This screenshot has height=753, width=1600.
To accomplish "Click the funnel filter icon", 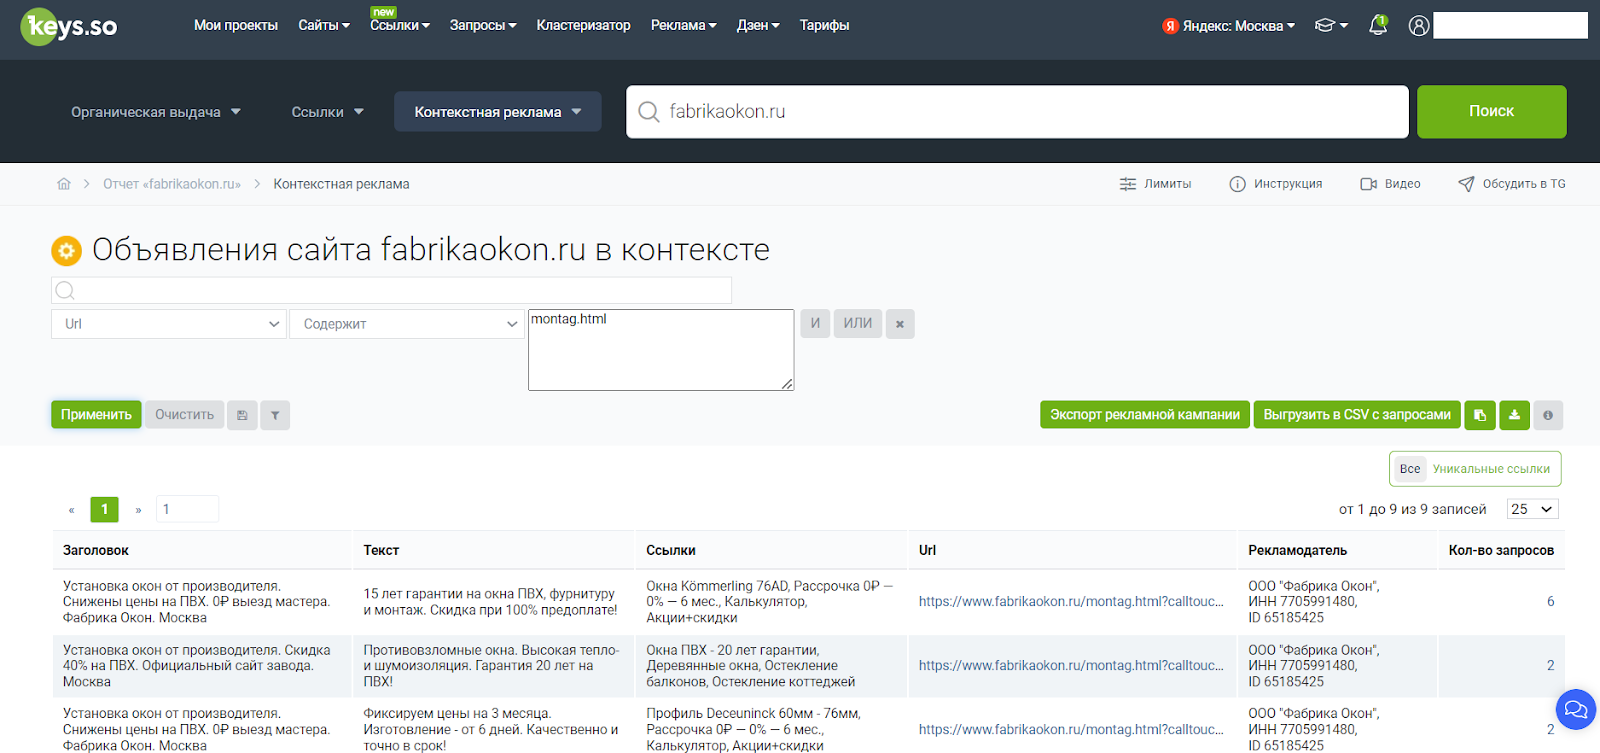I will 275,415.
